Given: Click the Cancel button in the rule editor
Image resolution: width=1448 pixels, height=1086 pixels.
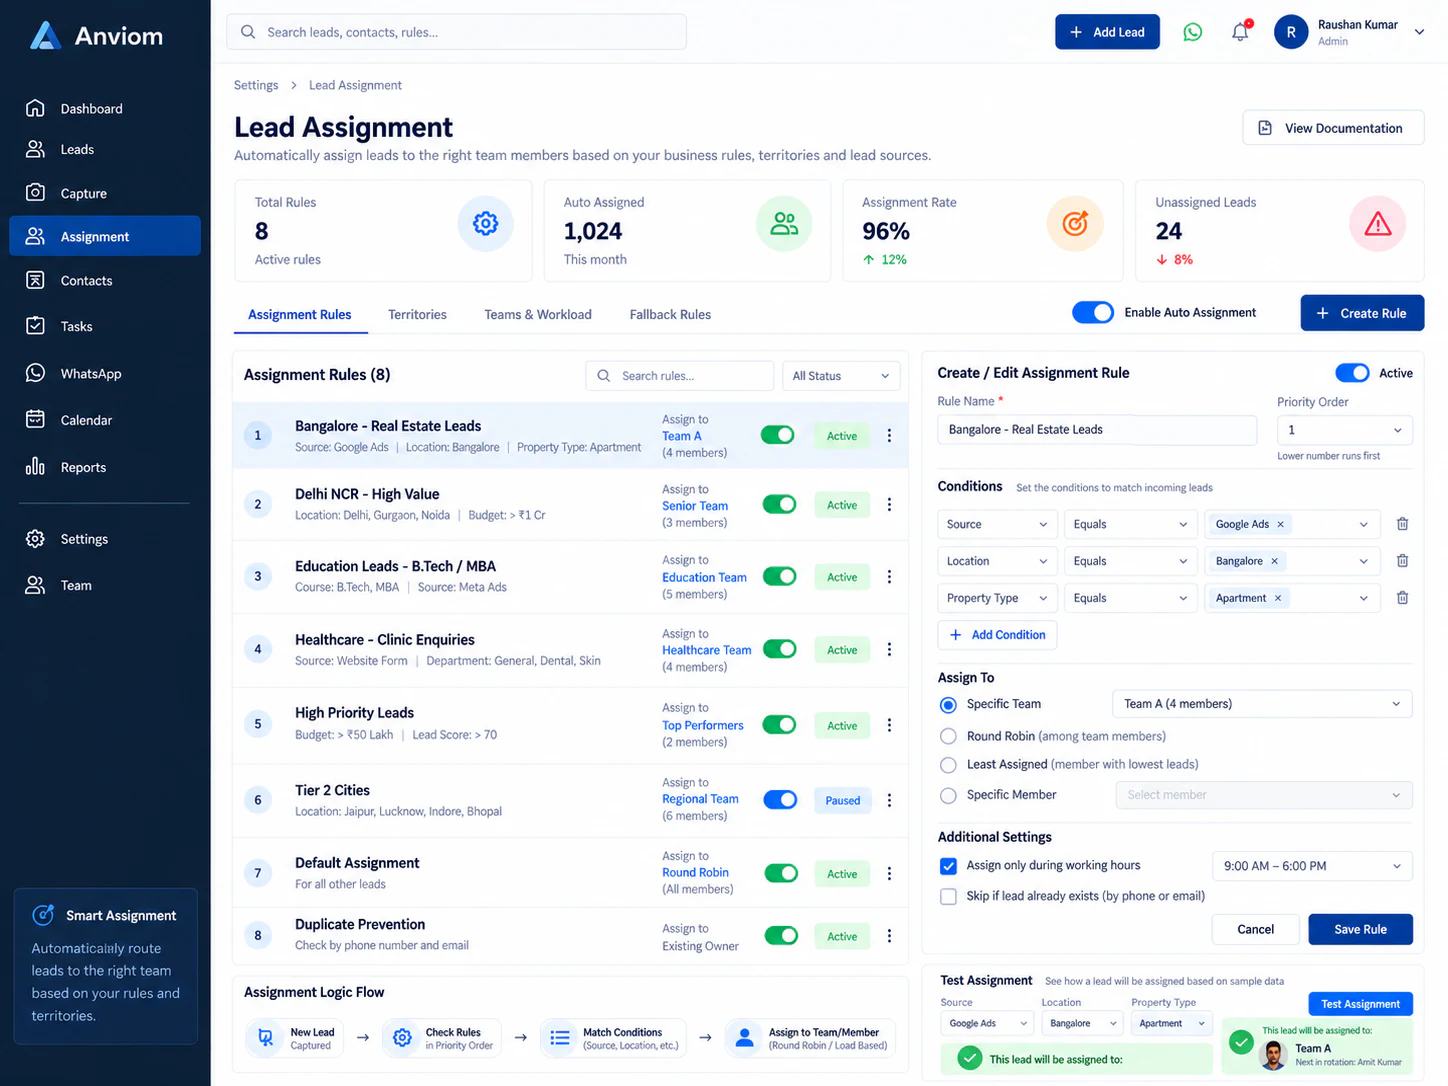Looking at the screenshot, I should [1255, 929].
